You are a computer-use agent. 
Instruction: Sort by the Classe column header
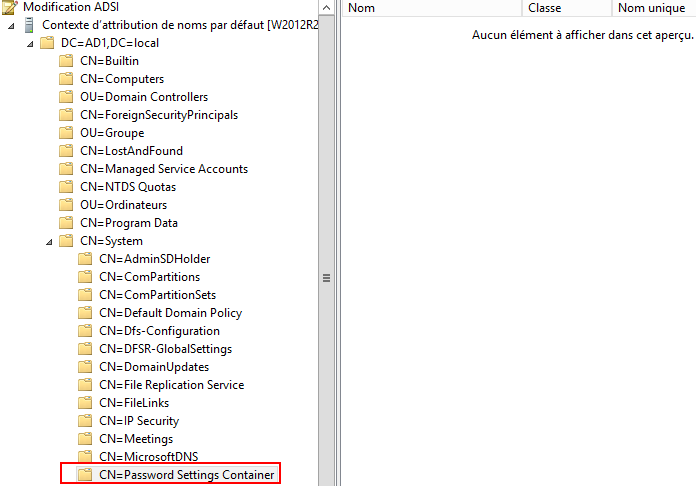565,8
